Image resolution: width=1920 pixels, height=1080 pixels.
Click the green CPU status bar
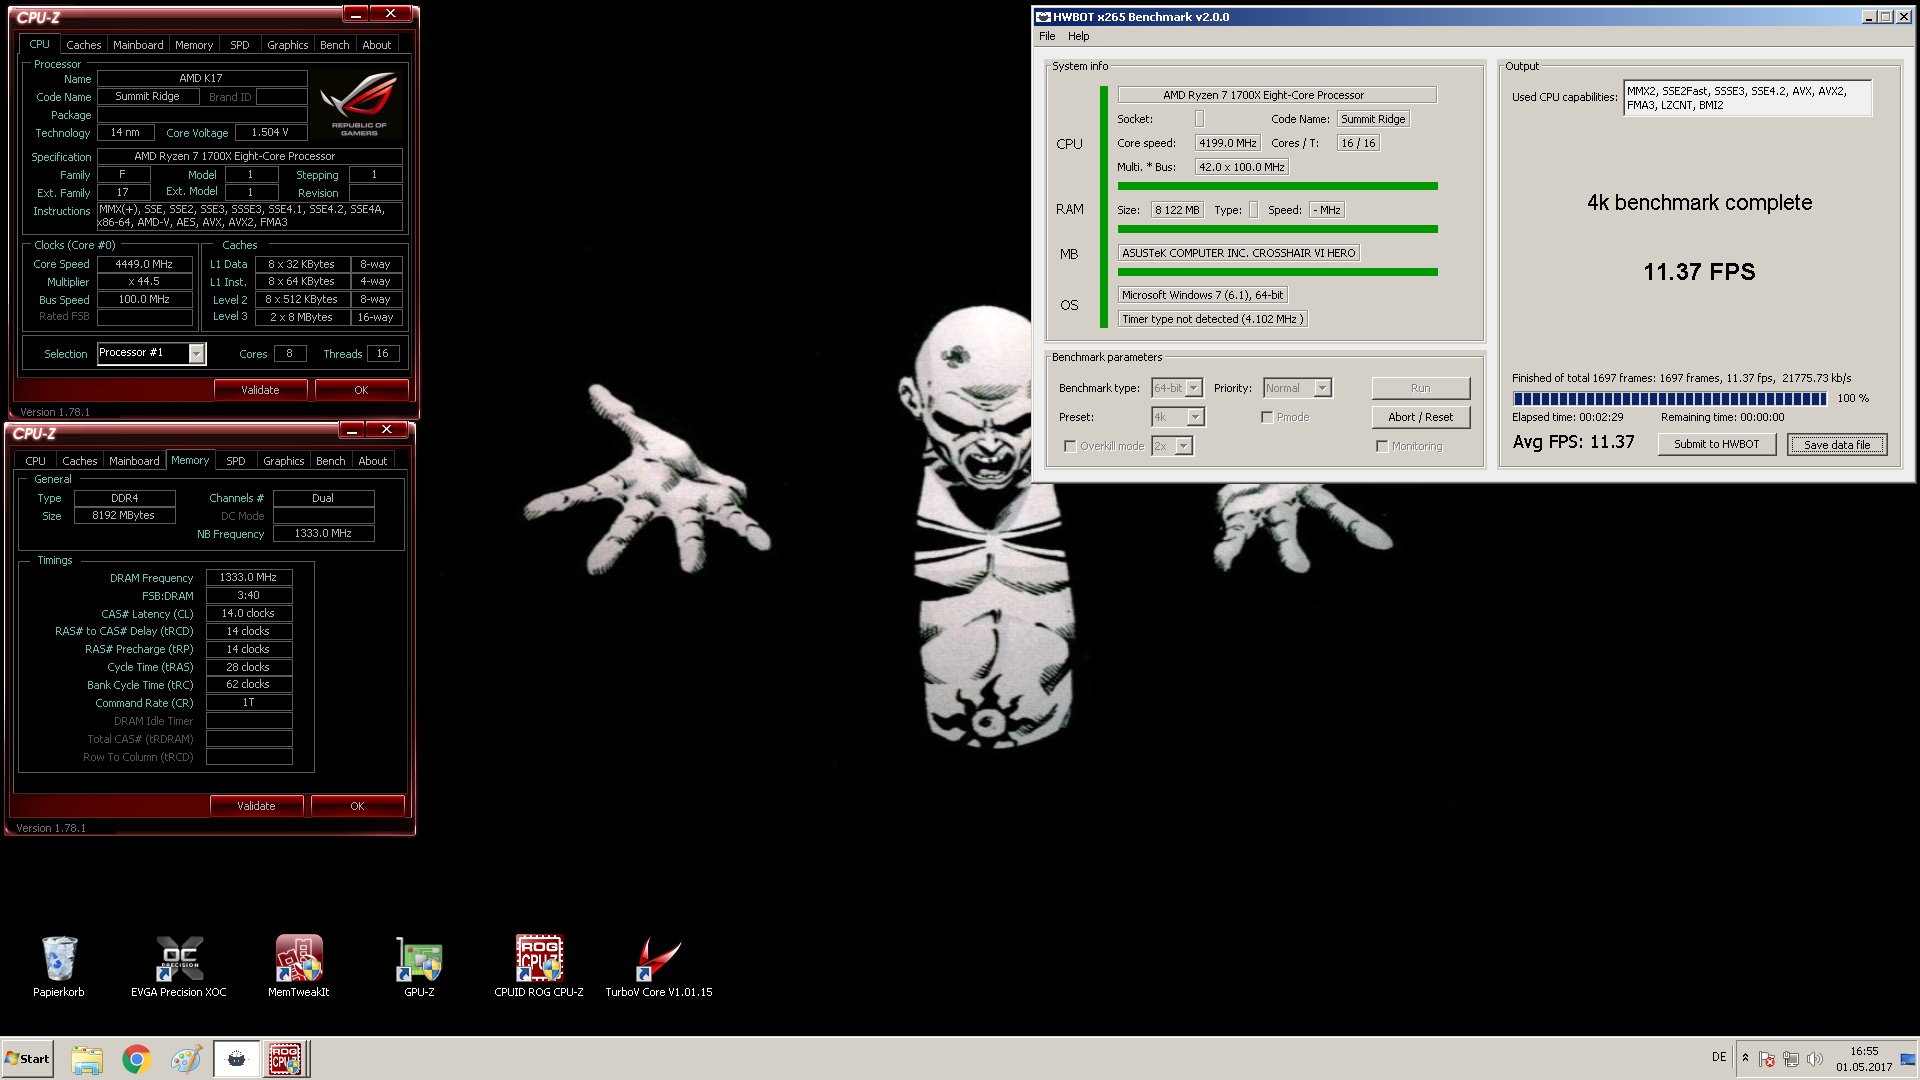pos(1277,186)
